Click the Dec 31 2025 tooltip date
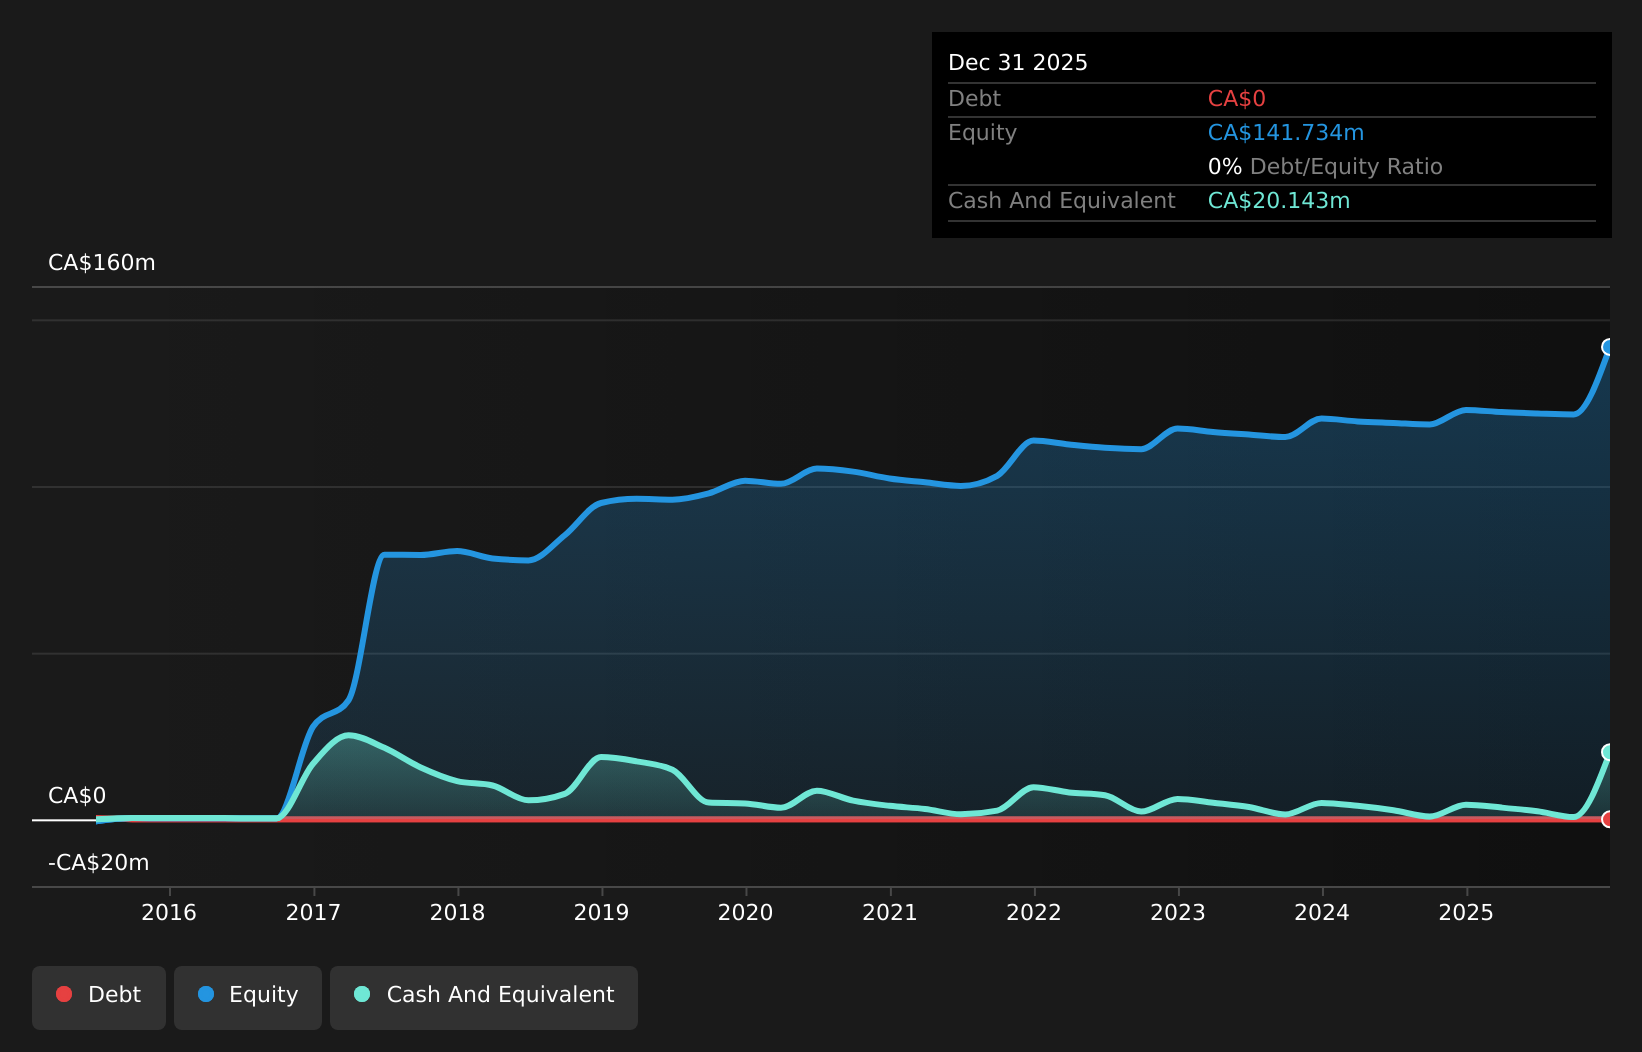This screenshot has width=1642, height=1052. (x=1018, y=63)
